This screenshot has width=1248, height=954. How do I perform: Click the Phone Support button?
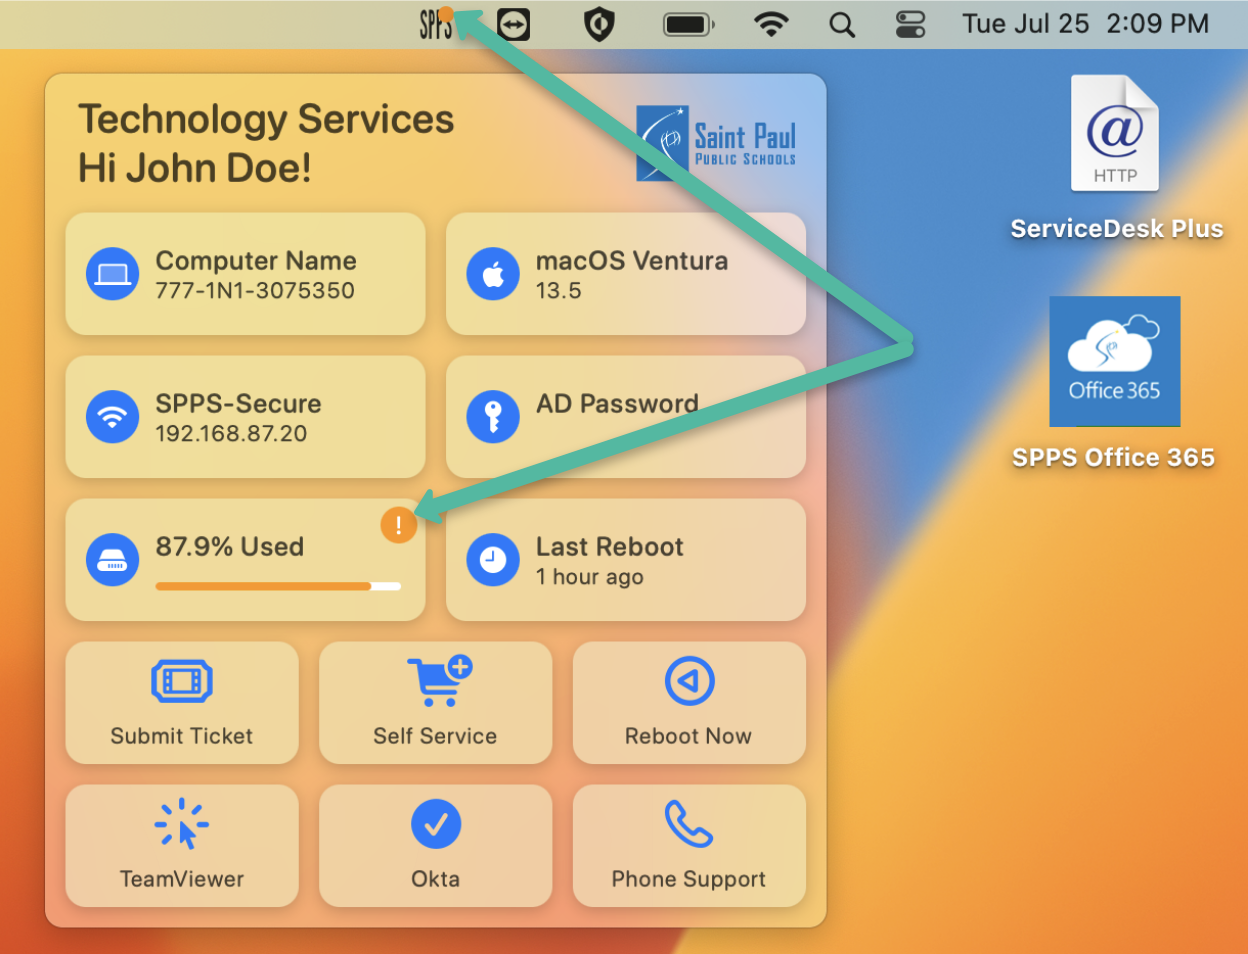(x=689, y=846)
